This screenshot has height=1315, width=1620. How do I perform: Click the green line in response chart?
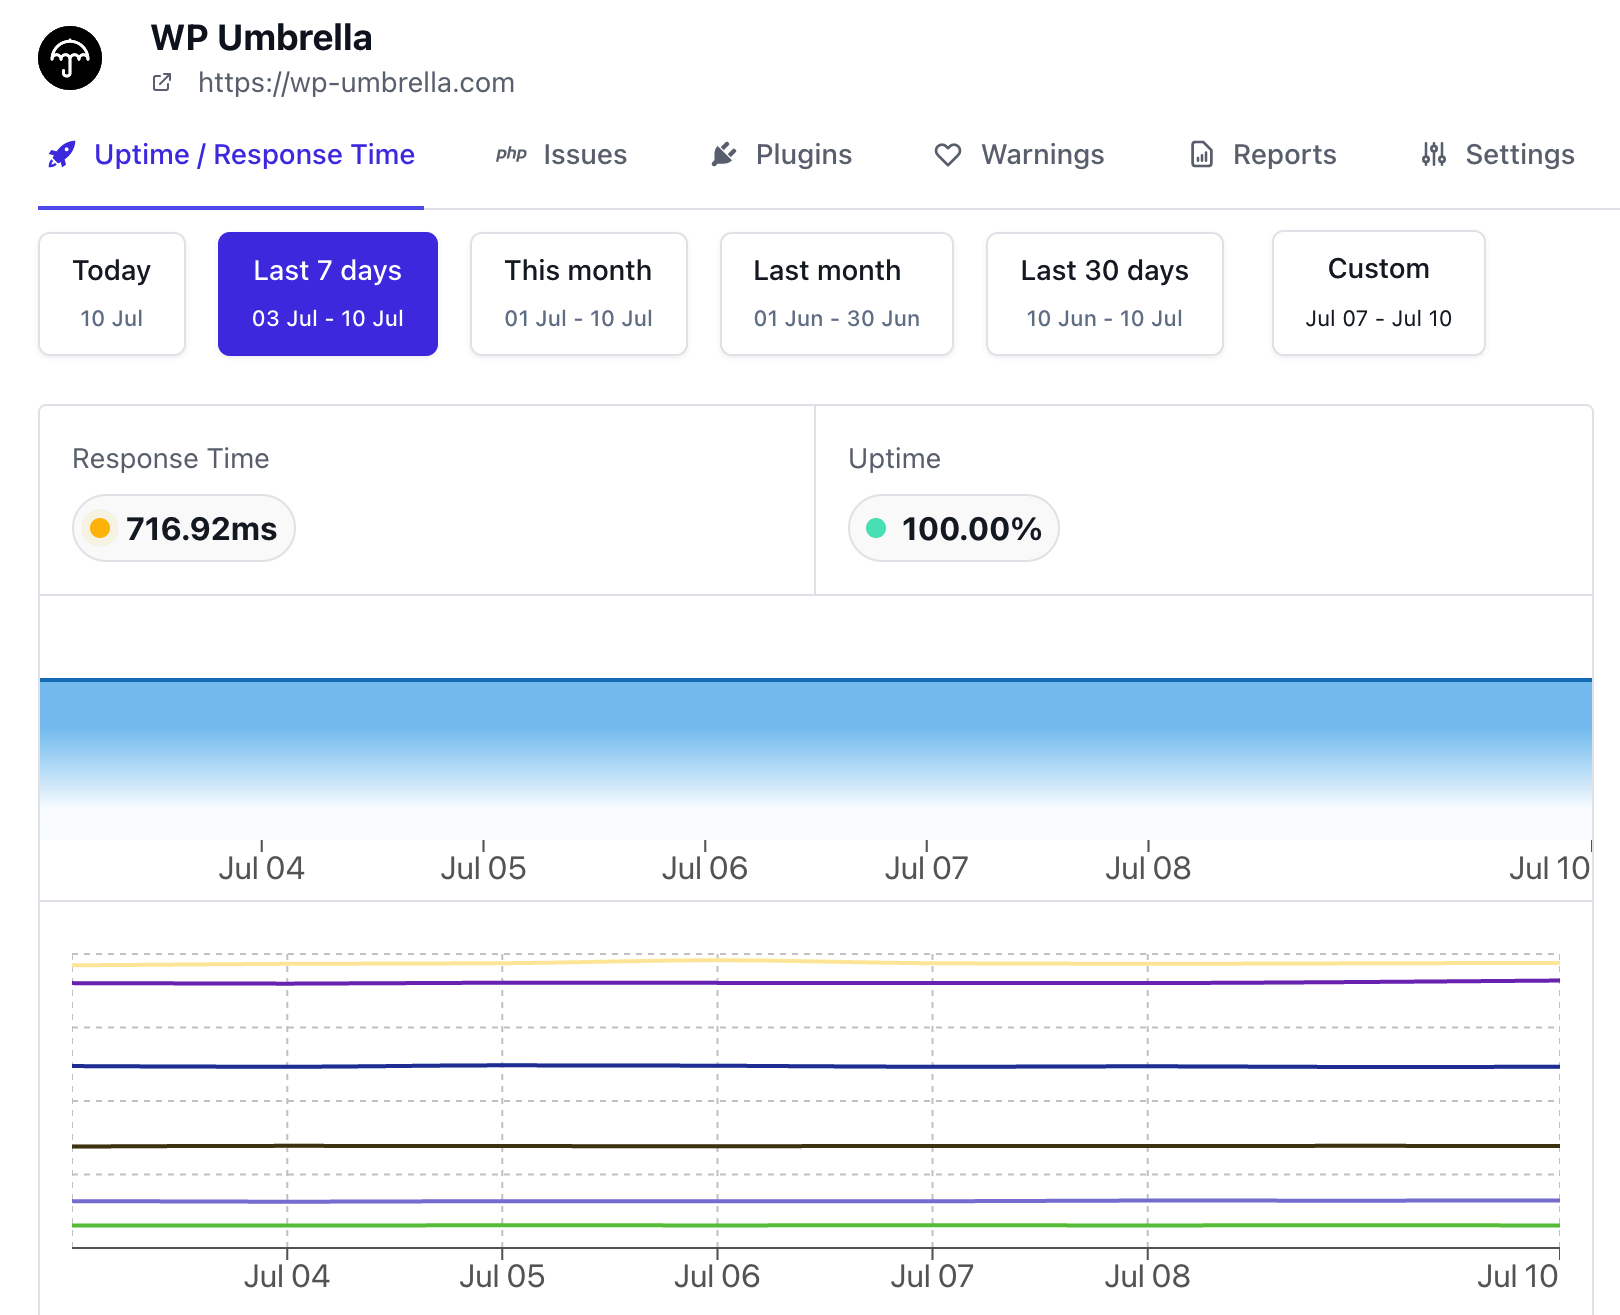point(816,1225)
